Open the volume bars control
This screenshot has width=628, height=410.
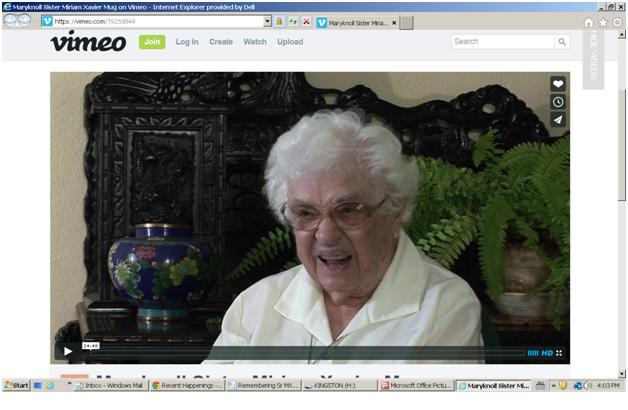pos(533,353)
